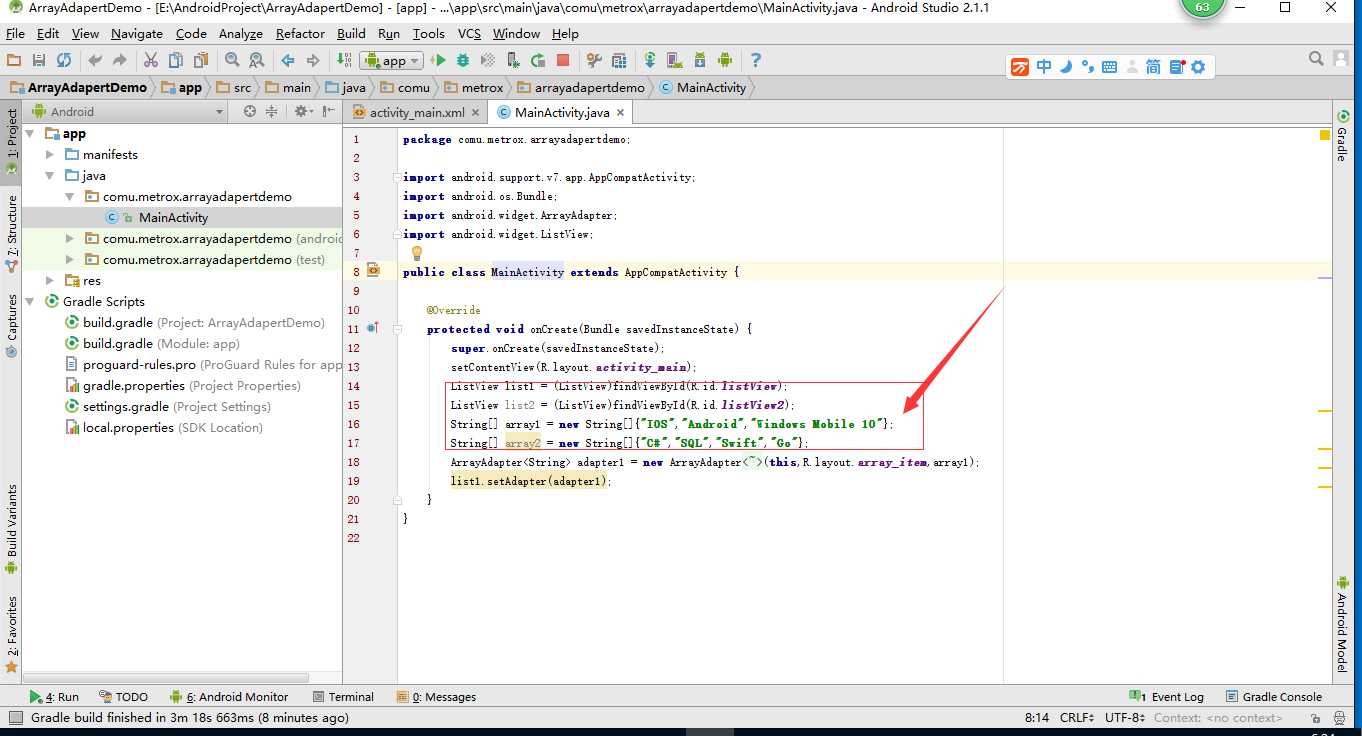Click Attach debugger to Android process icon
Screen dimensions: 1362x736
coord(514,60)
